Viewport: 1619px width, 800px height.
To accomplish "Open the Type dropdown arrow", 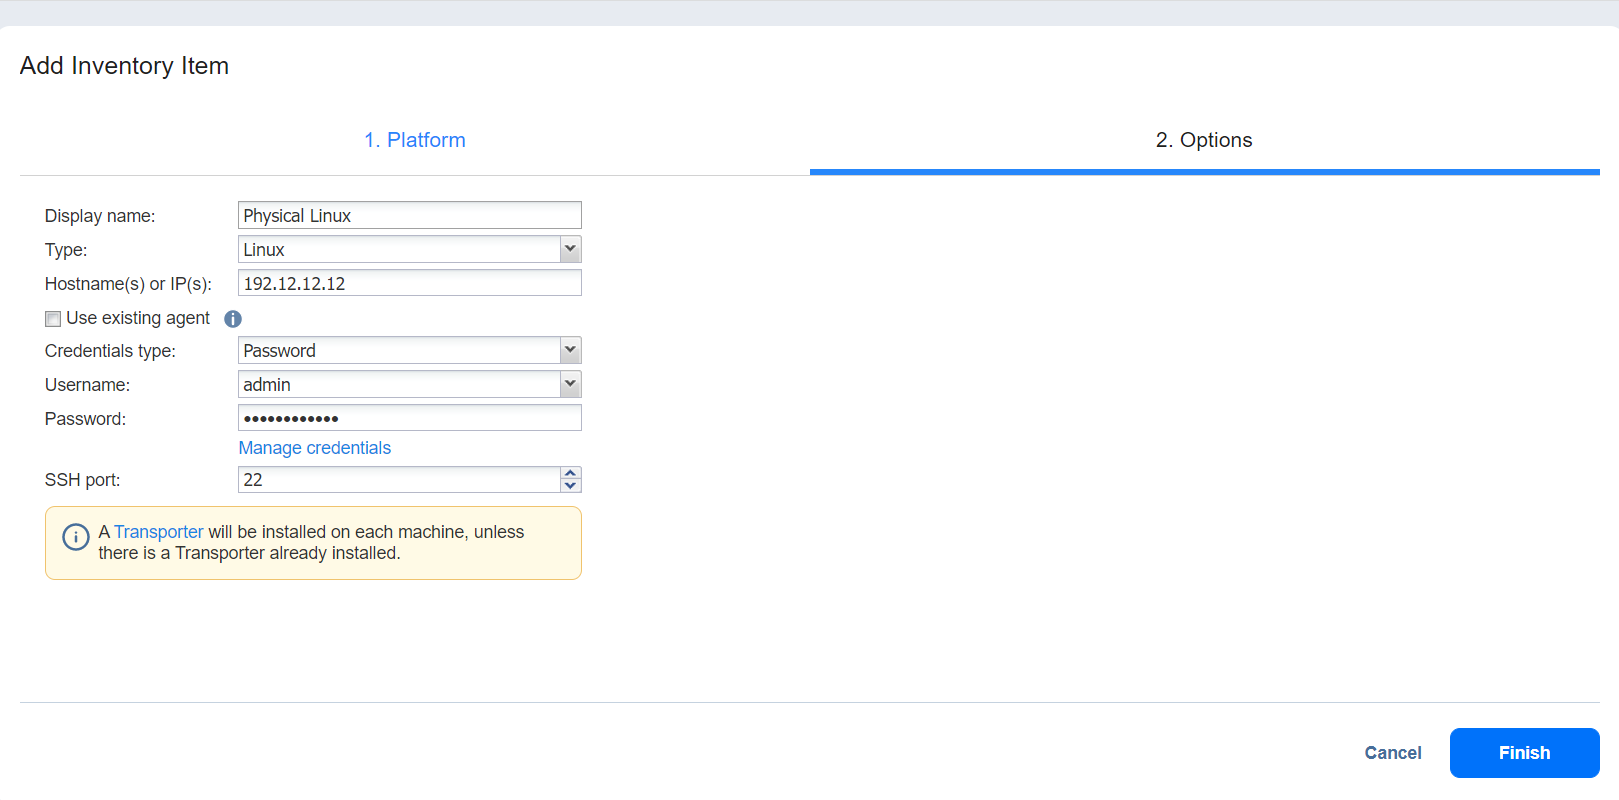I will [570, 249].
